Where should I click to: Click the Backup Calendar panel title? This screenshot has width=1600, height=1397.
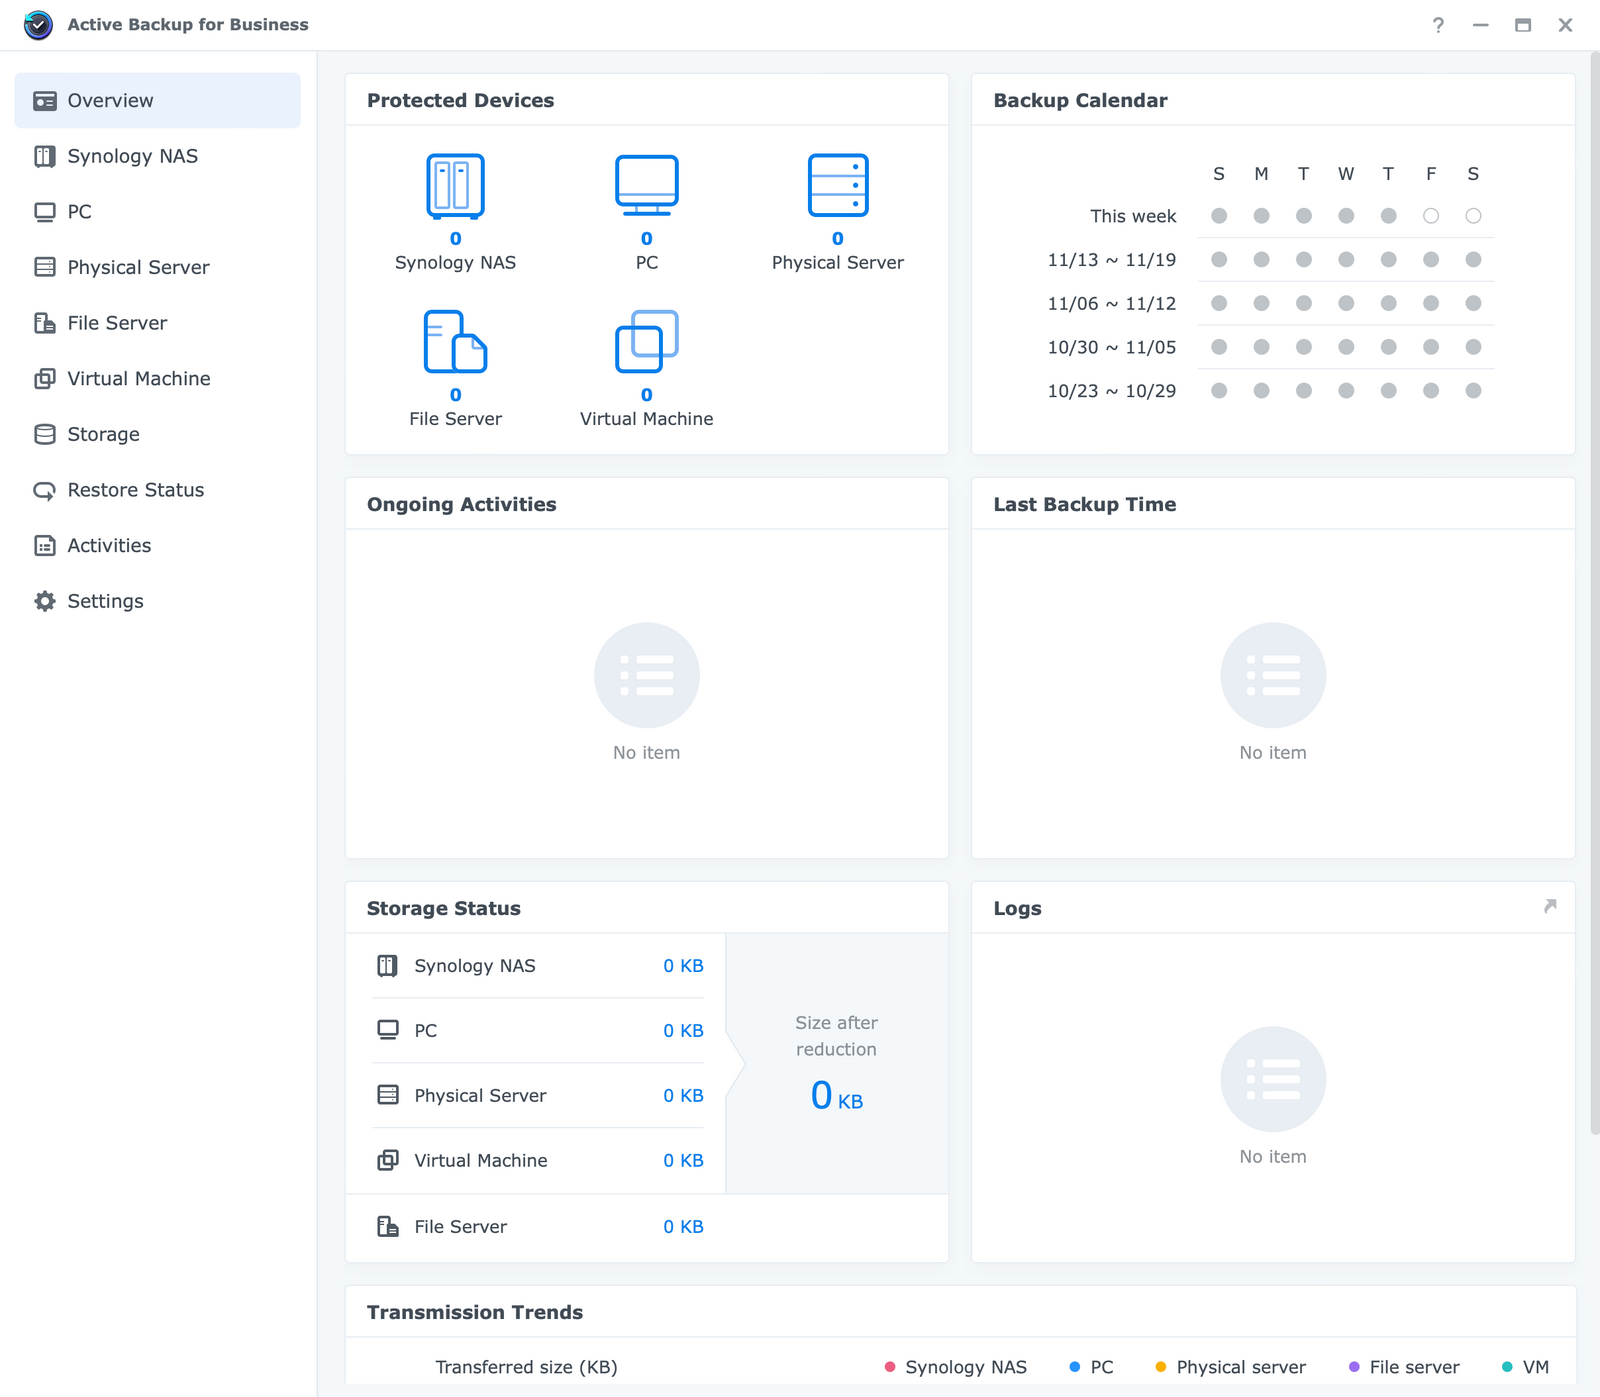1080,100
